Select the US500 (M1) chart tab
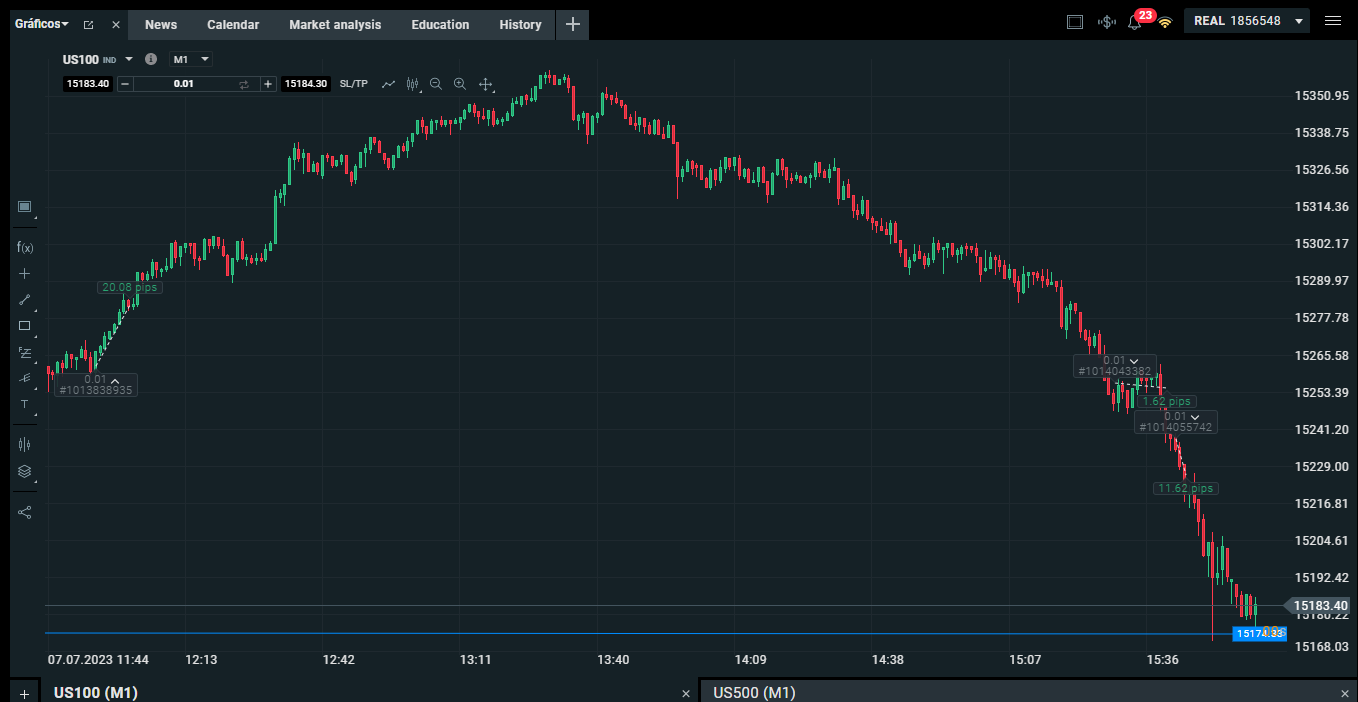This screenshot has width=1358, height=702. [755, 692]
